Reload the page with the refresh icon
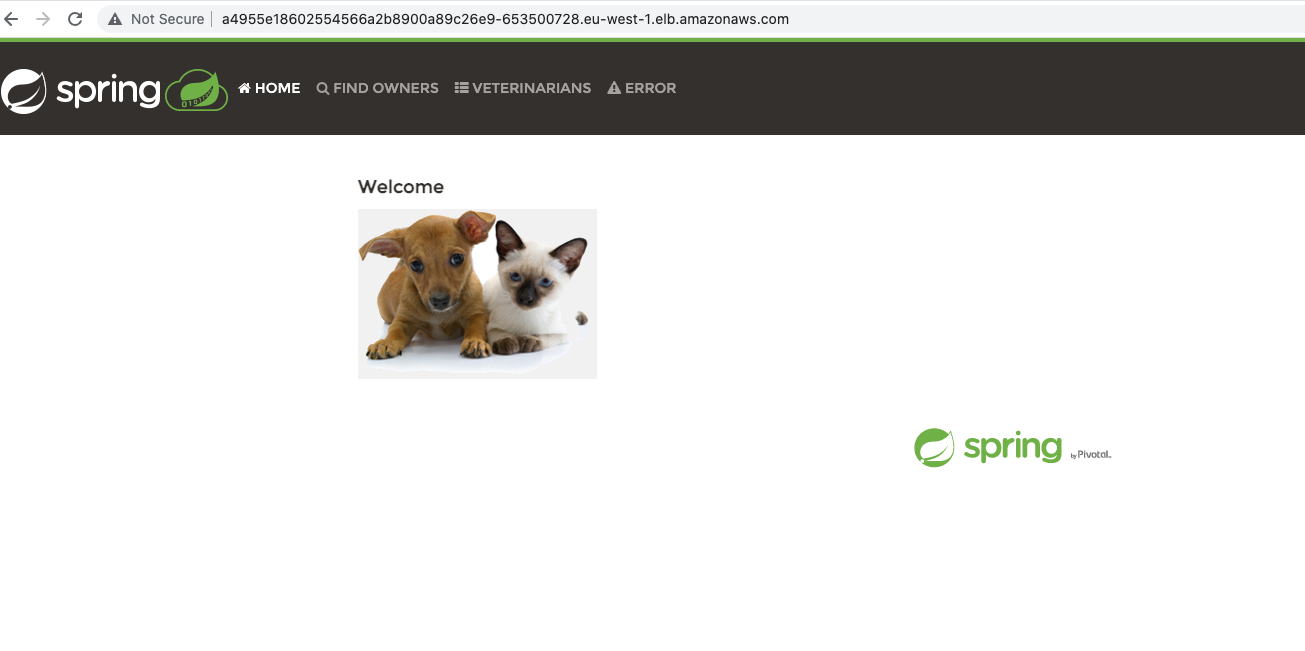1305x651 pixels. 75,19
